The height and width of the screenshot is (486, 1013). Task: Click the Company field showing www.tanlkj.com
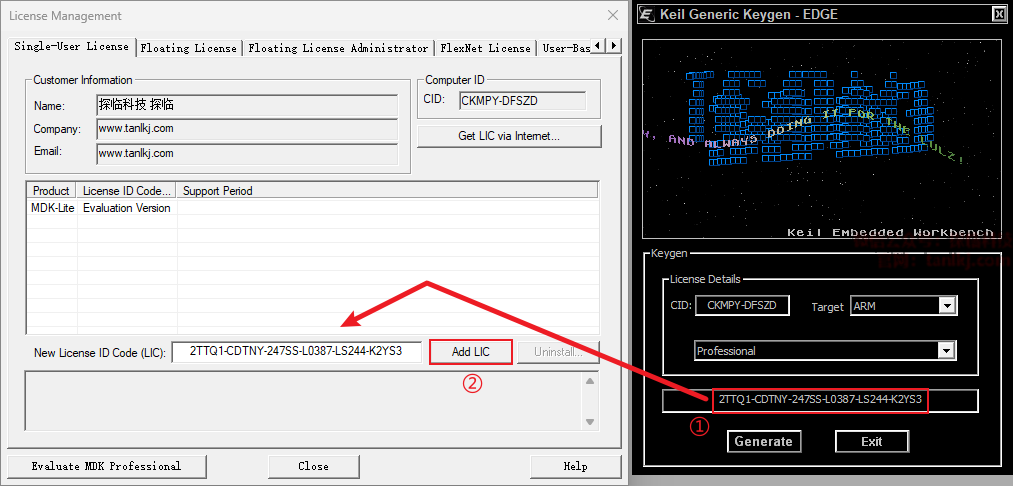pyautogui.click(x=247, y=129)
